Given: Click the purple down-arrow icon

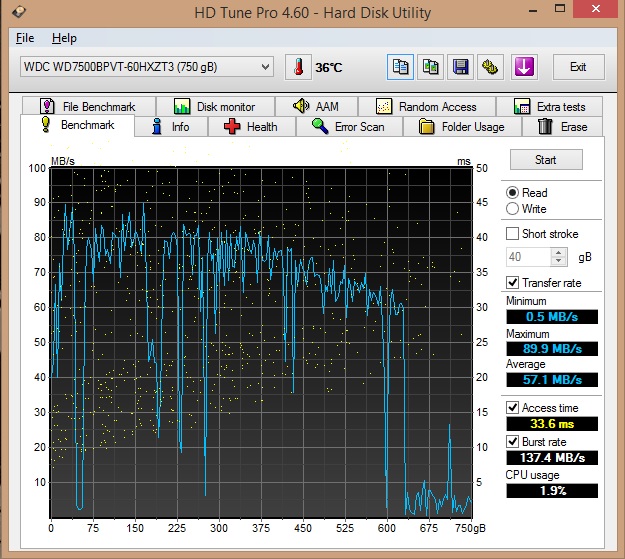Looking at the screenshot, I should (x=525, y=67).
